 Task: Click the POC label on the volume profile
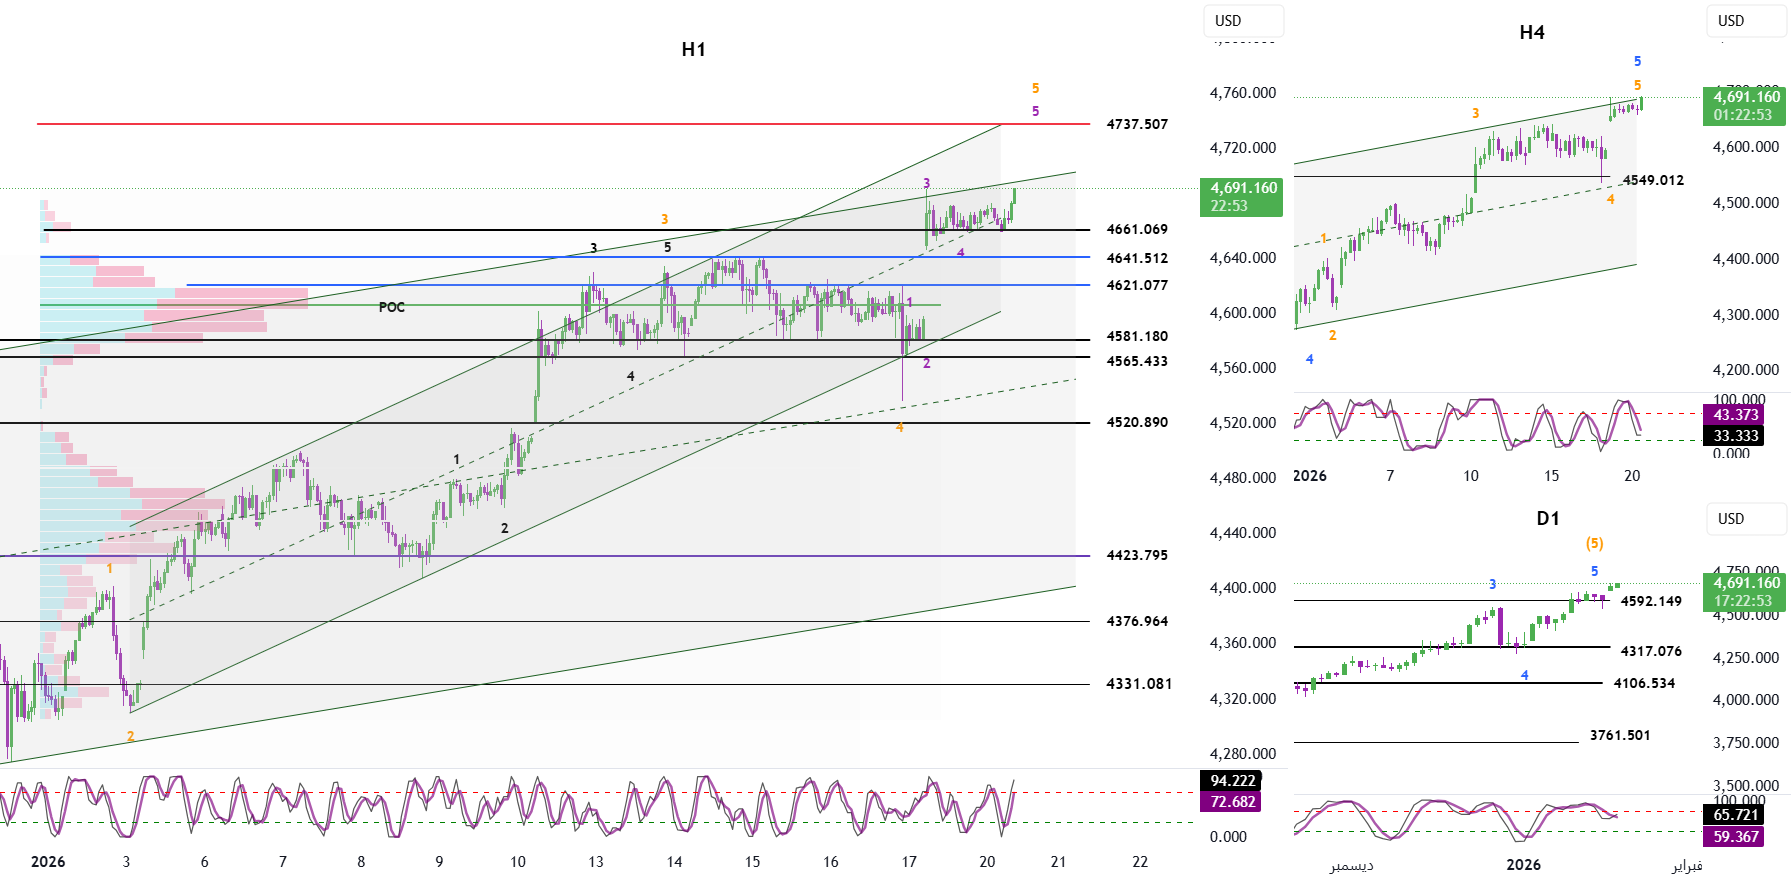(392, 307)
